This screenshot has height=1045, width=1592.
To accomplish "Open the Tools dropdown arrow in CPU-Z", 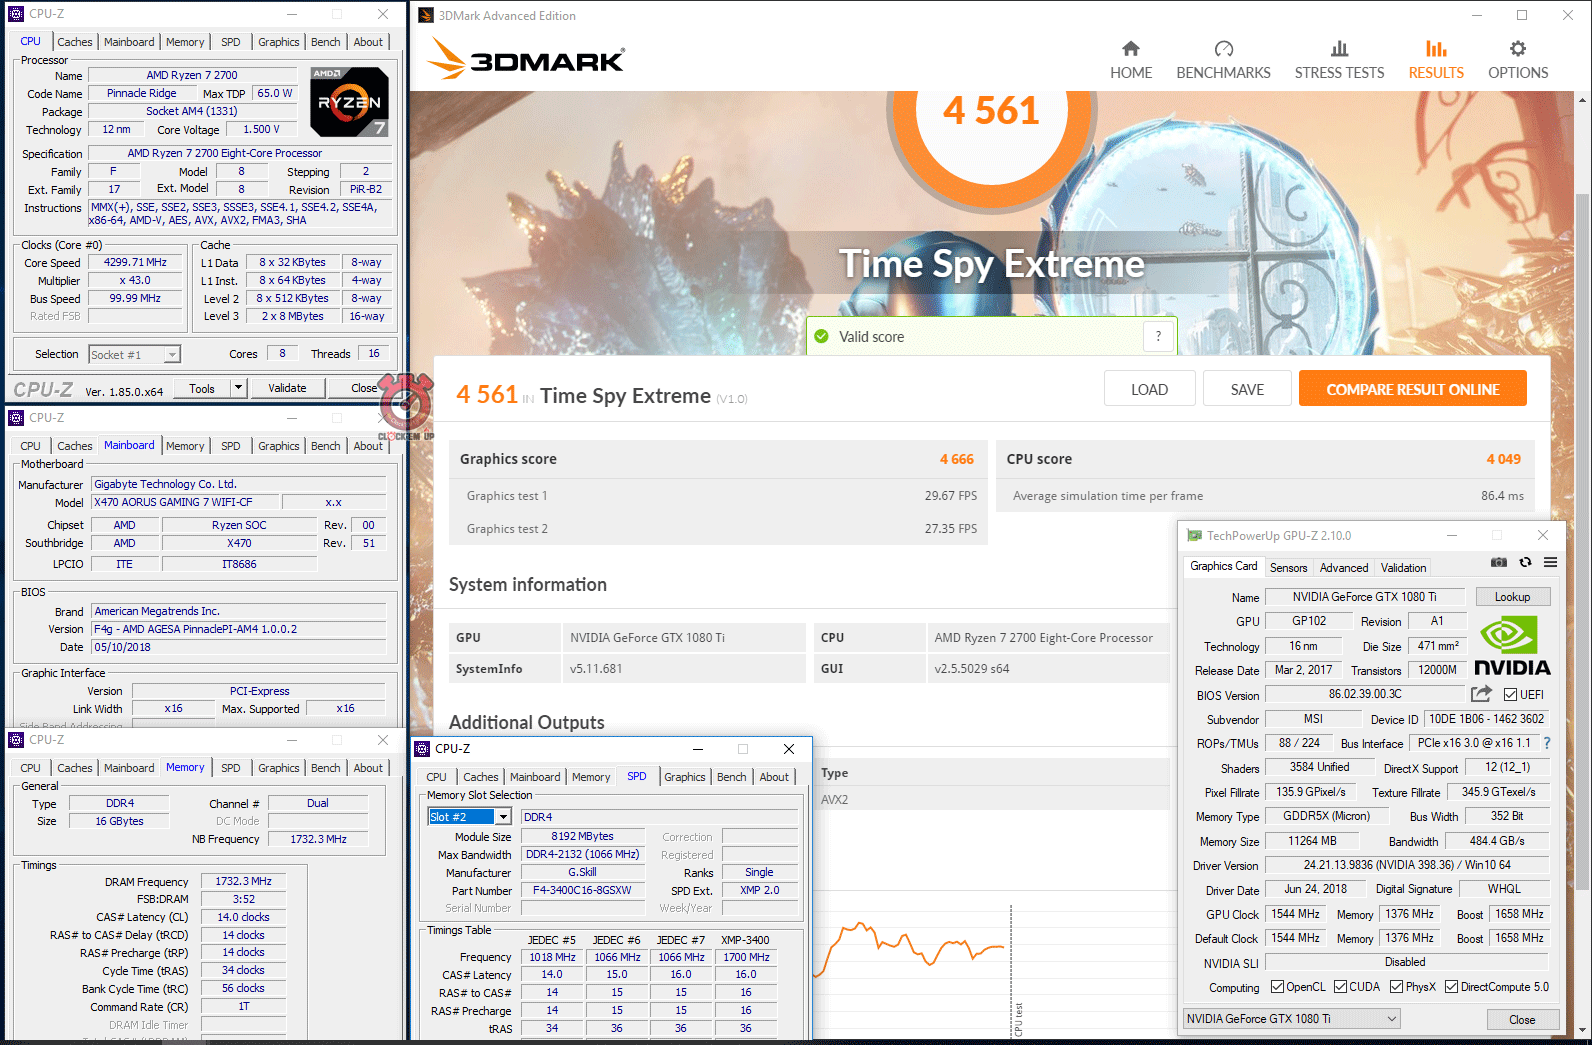I will 238,388.
